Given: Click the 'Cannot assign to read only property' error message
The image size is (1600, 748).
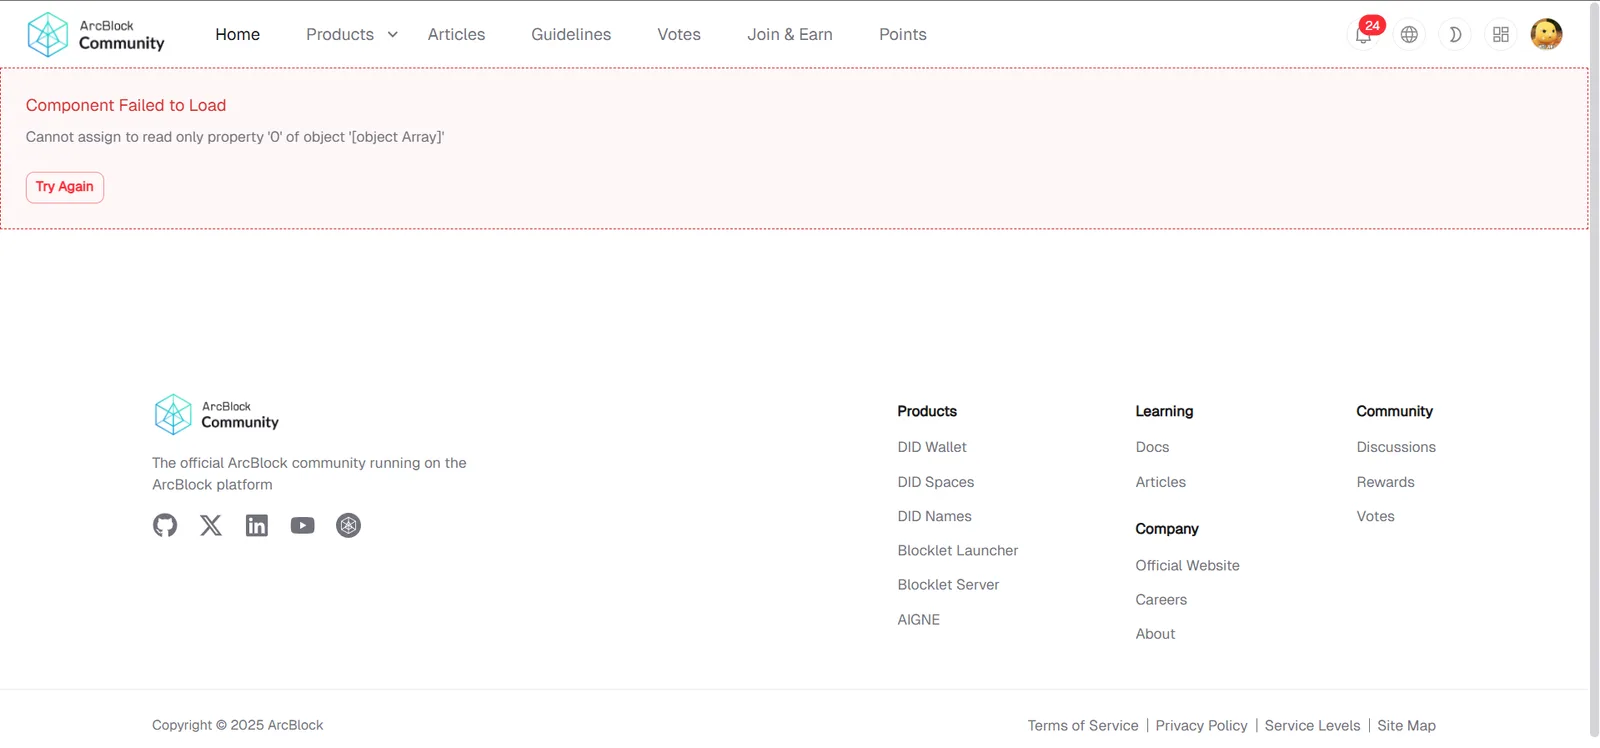Looking at the screenshot, I should pos(235,137).
